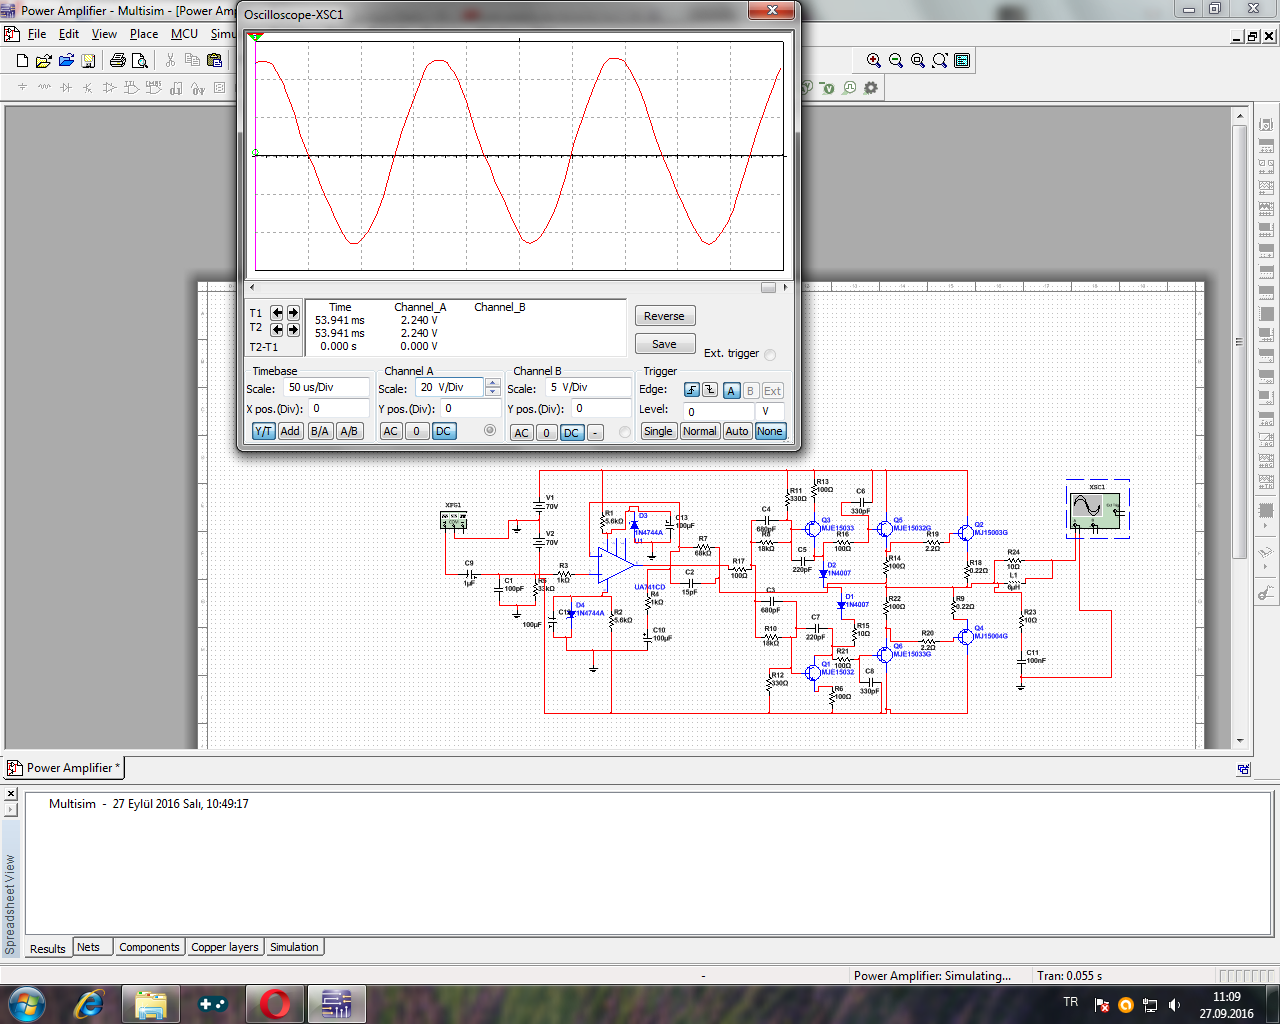Click the Zoom Out magnifier icon
The height and width of the screenshot is (1024, 1280).
point(896,60)
